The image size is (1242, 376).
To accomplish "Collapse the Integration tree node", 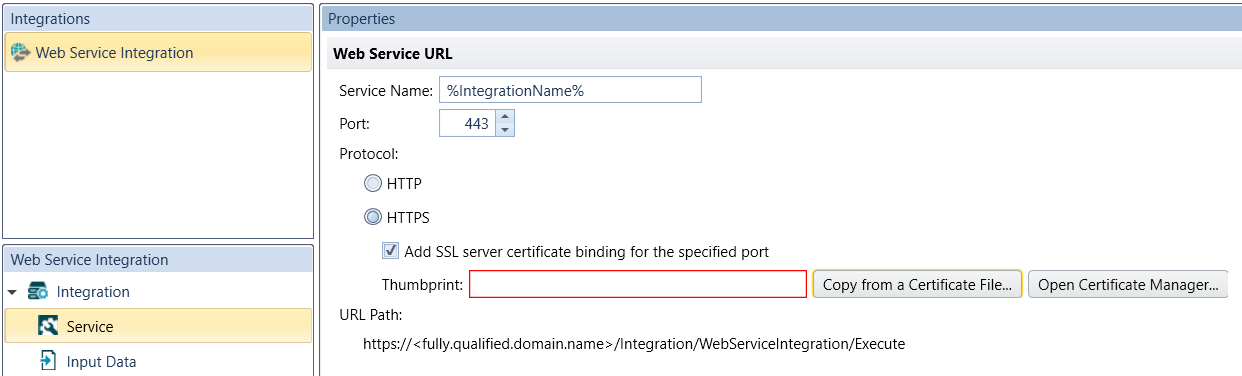I will point(13,292).
